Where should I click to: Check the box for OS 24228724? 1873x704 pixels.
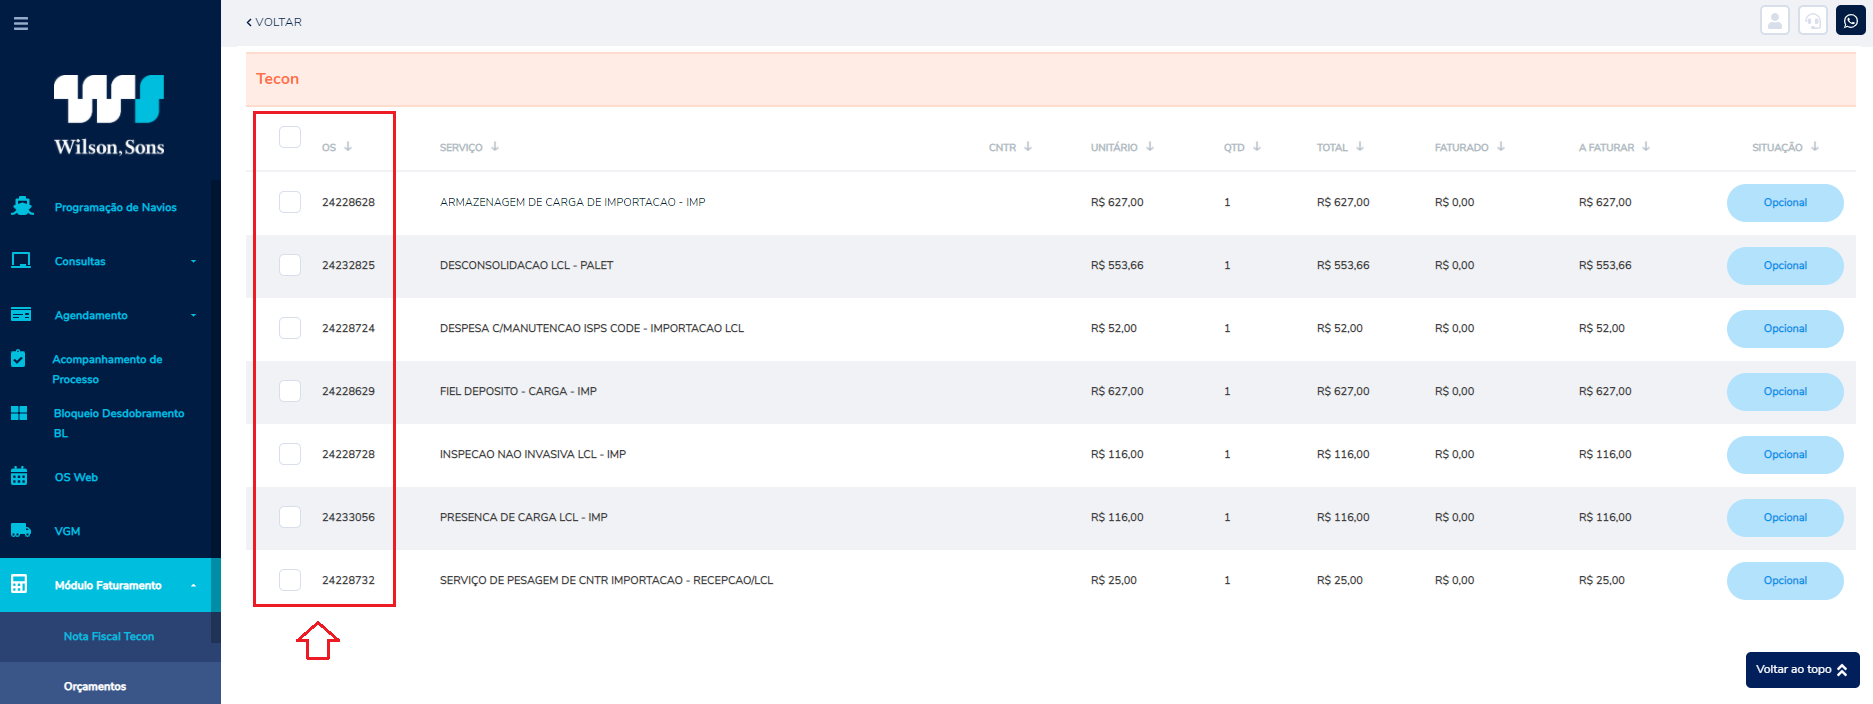[x=290, y=328]
